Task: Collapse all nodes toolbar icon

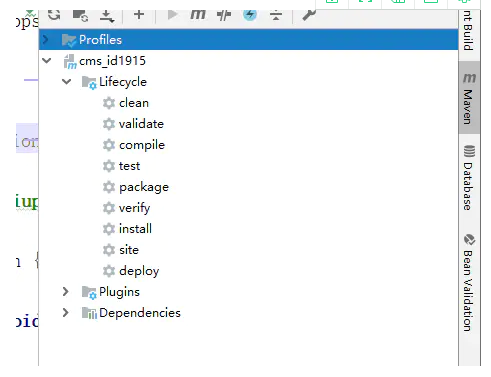Action: pyautogui.click(x=276, y=15)
